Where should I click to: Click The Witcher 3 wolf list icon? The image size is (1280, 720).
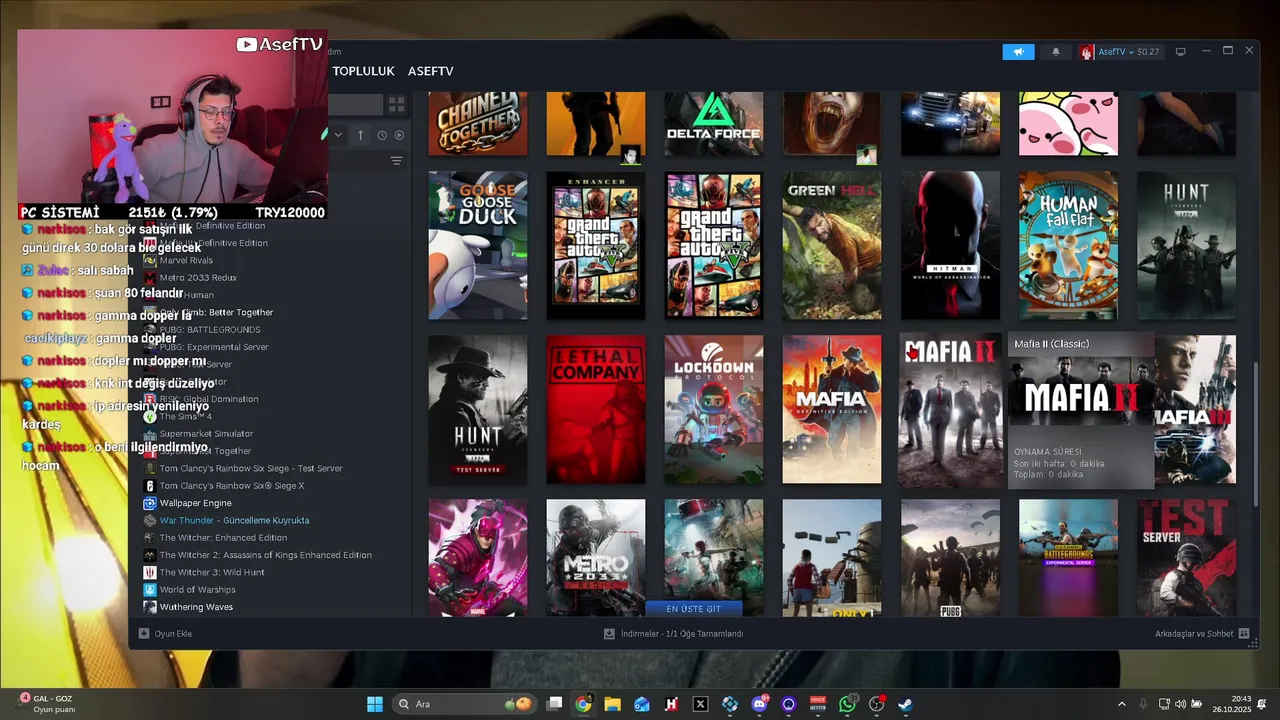(x=149, y=572)
